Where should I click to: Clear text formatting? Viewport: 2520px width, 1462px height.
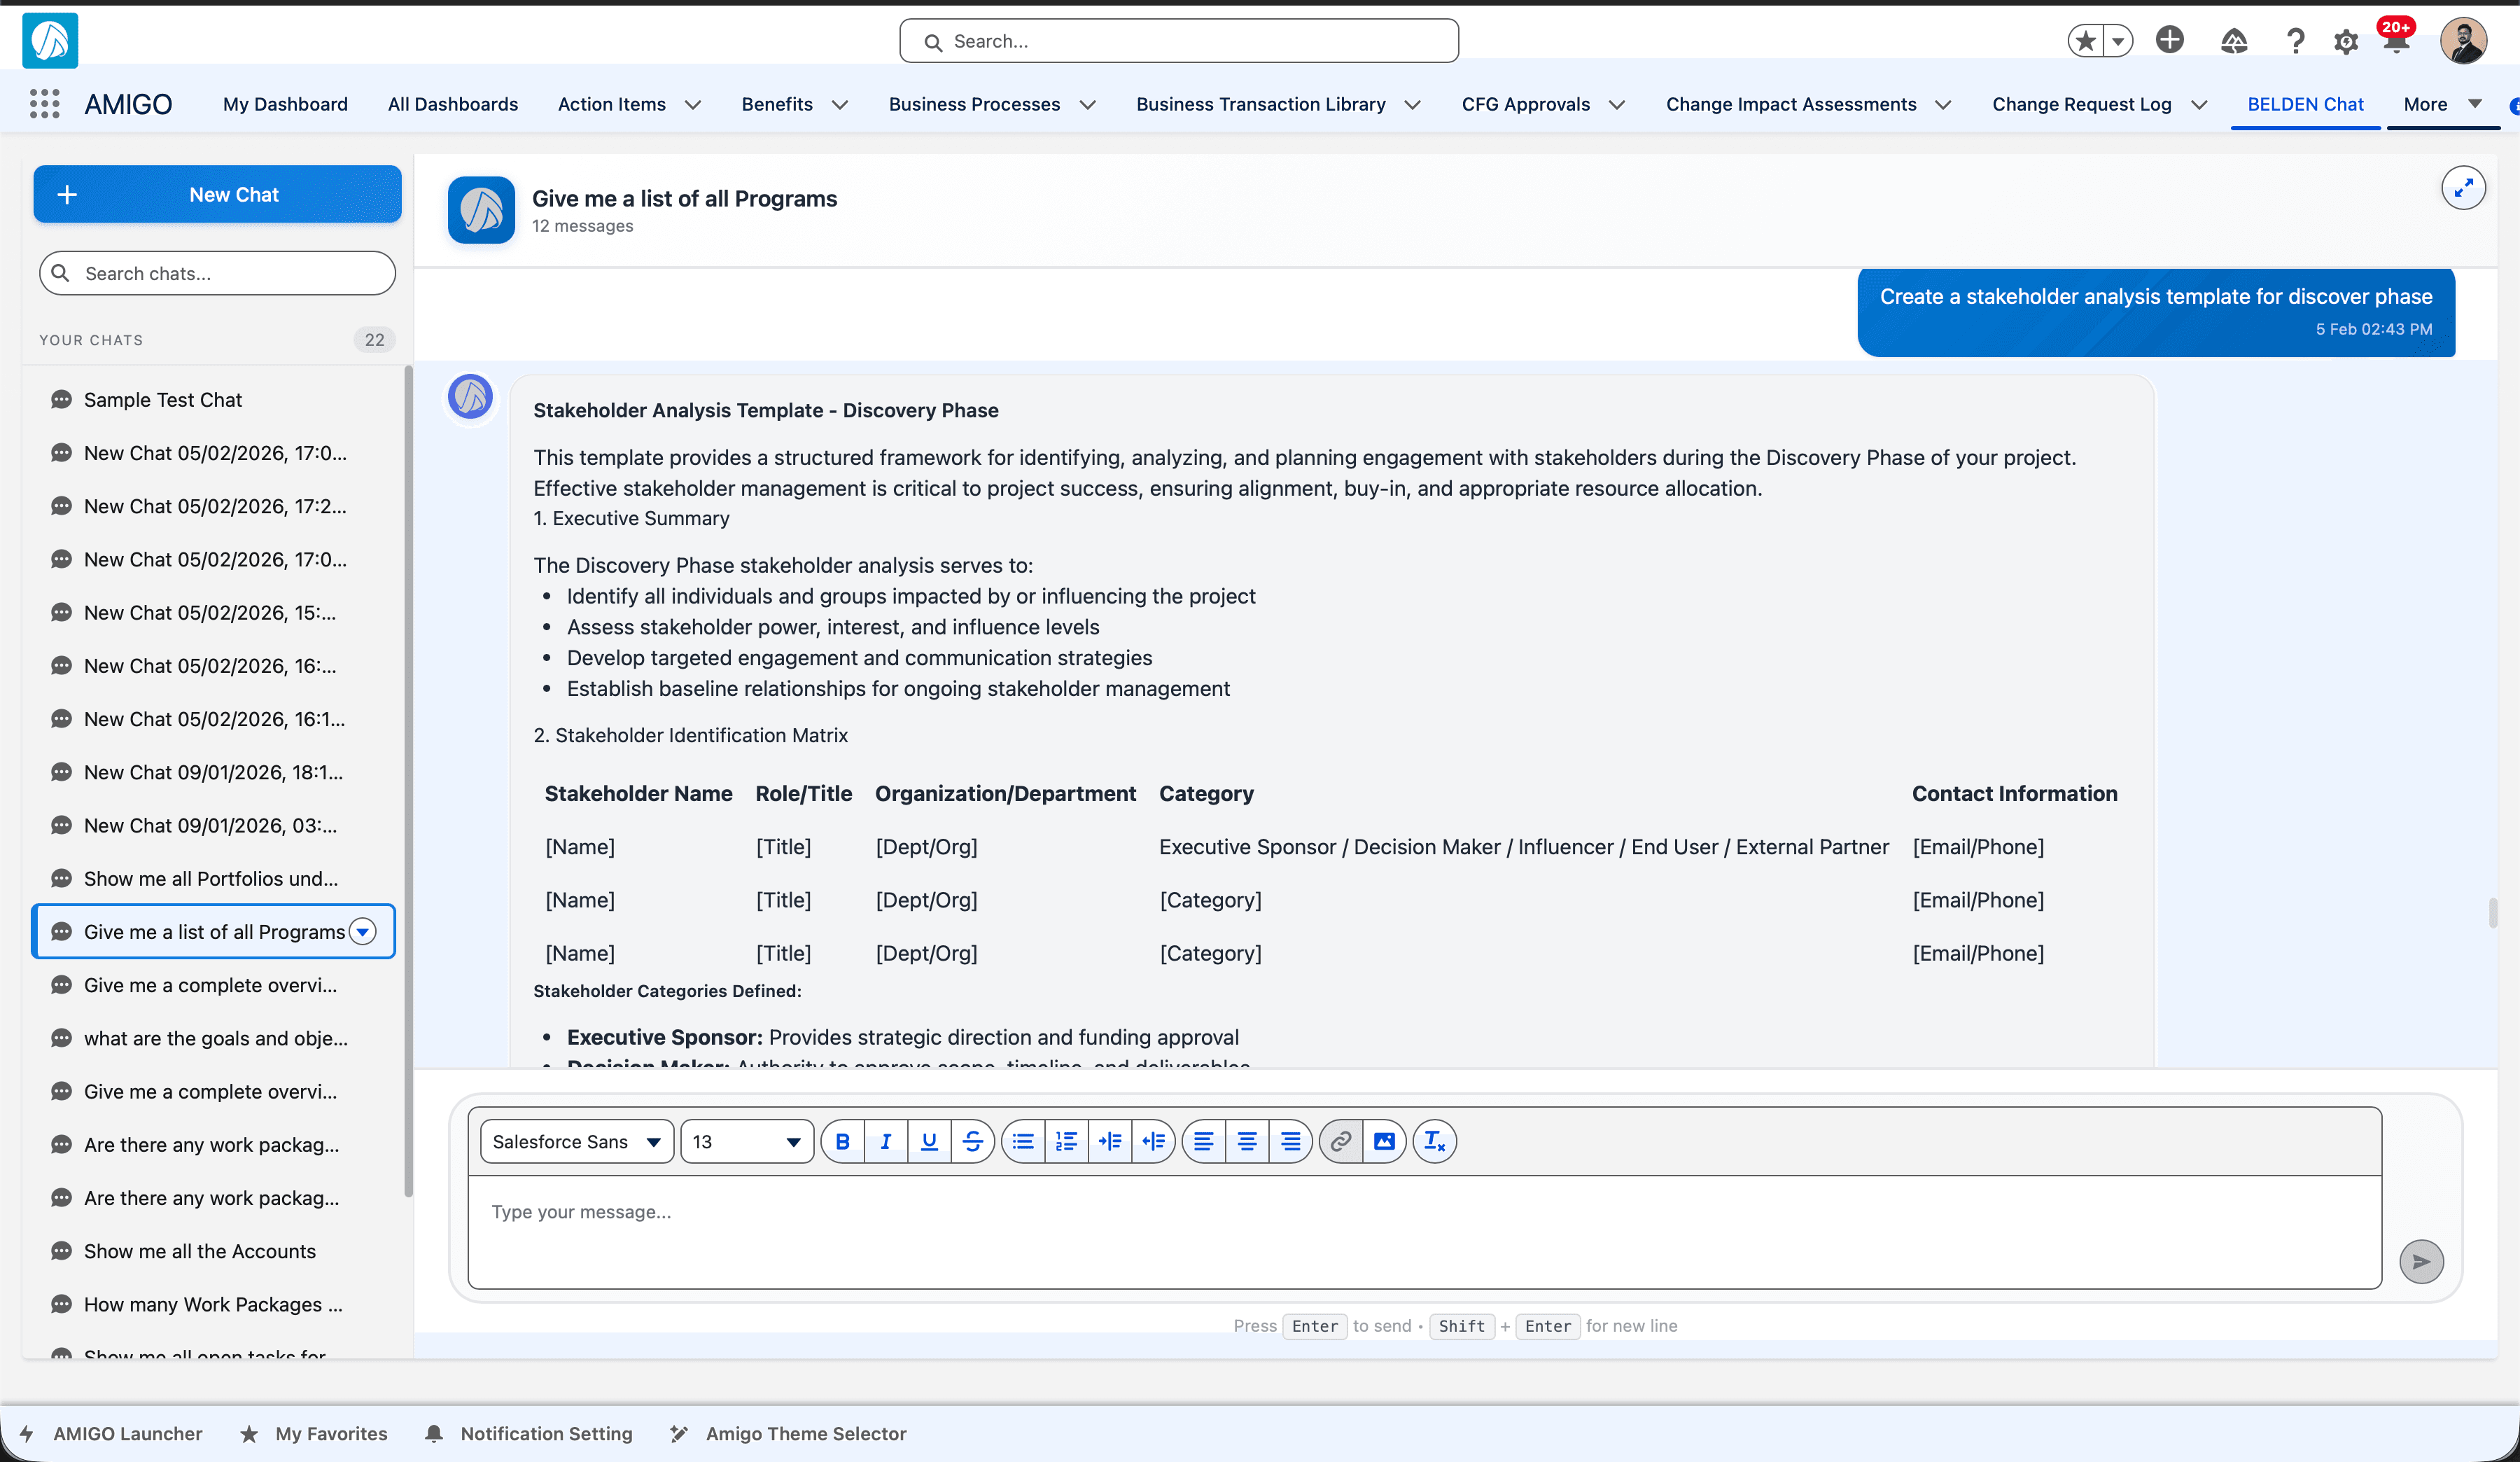click(x=1435, y=1141)
